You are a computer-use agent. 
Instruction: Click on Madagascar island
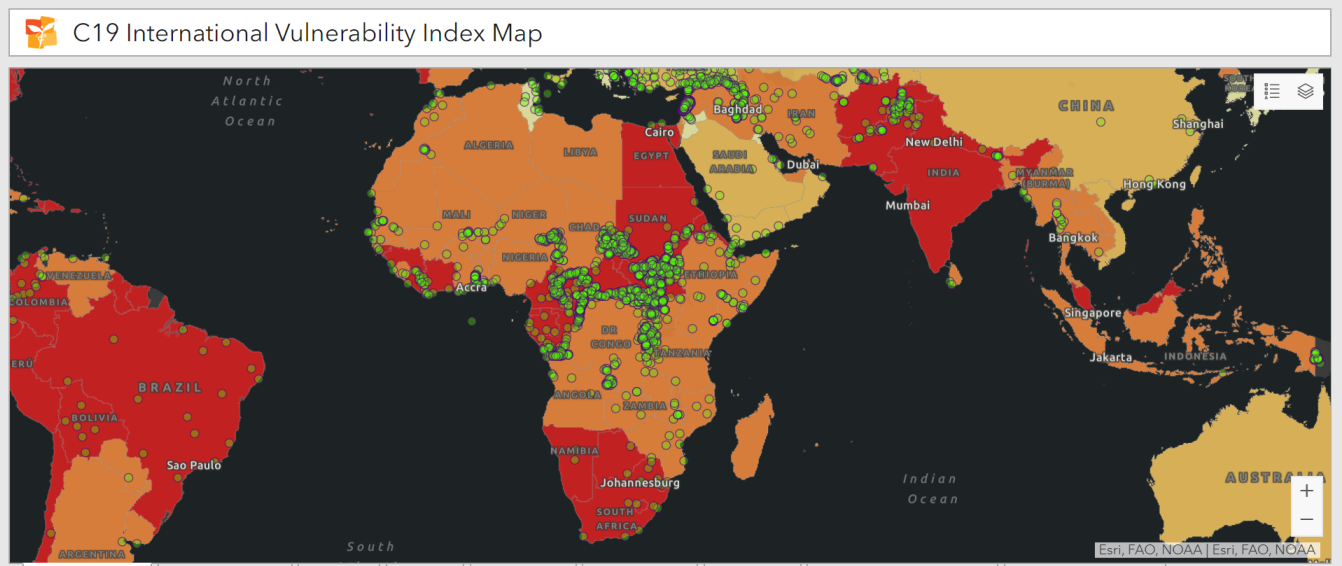click(x=753, y=435)
